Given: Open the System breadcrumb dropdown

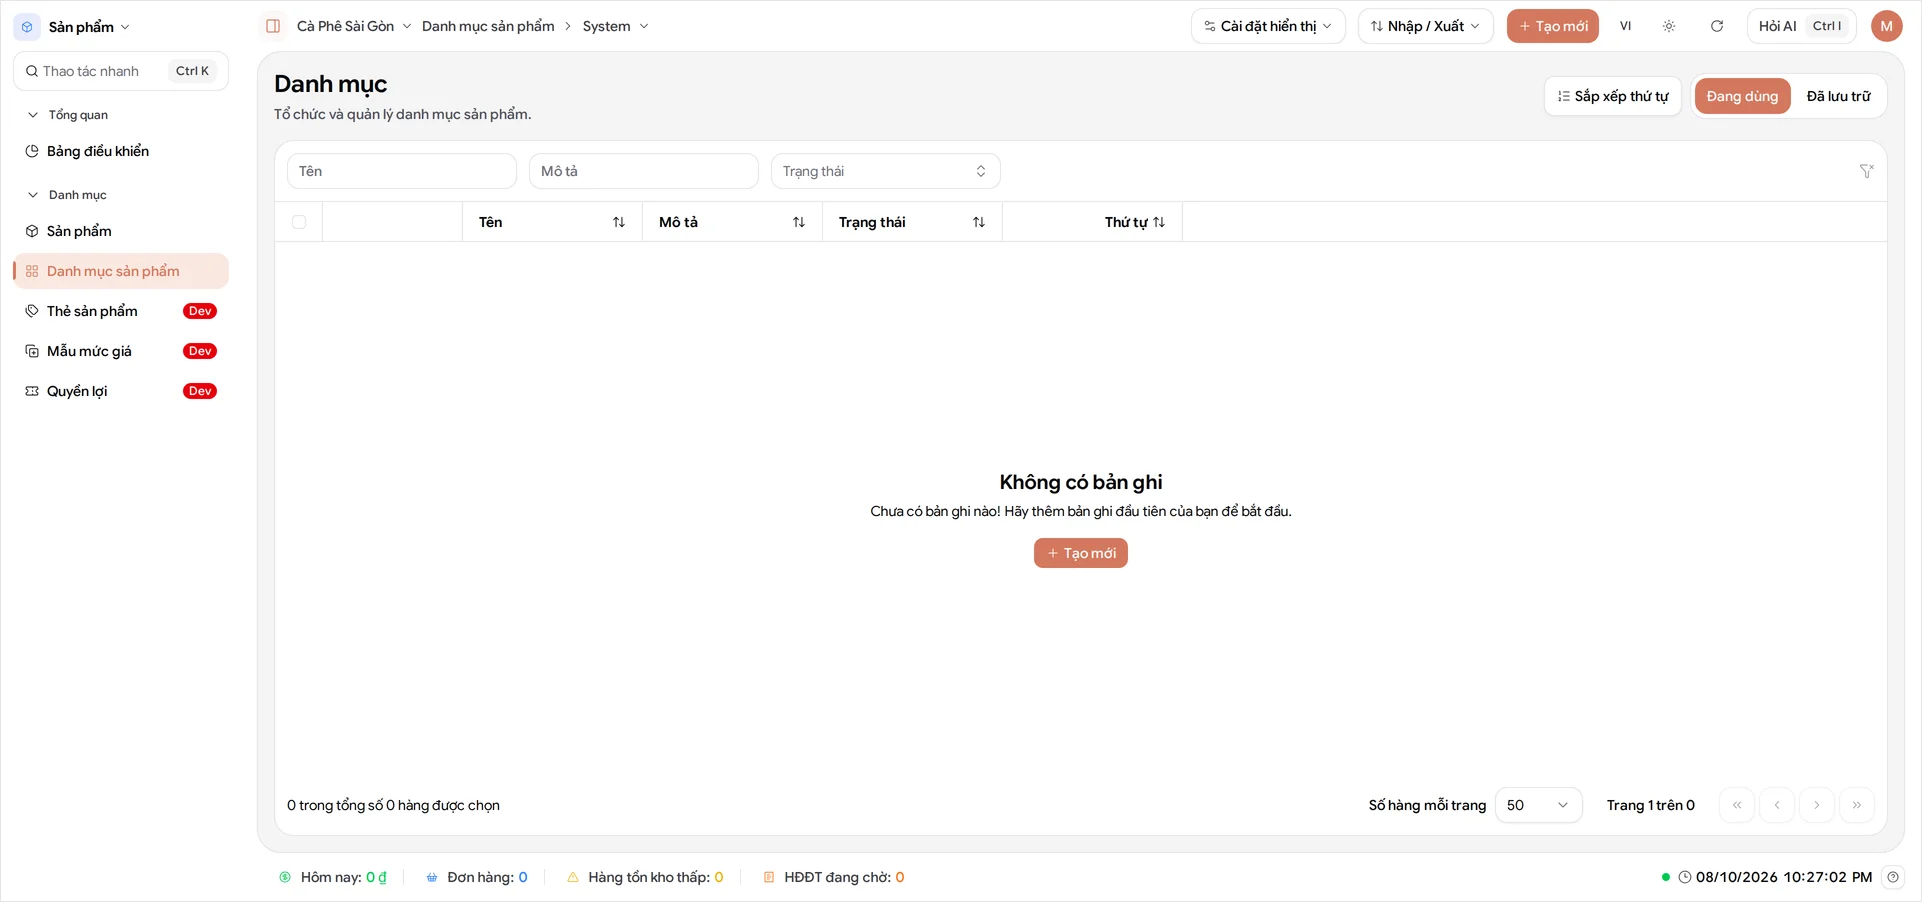Looking at the screenshot, I should (x=615, y=26).
